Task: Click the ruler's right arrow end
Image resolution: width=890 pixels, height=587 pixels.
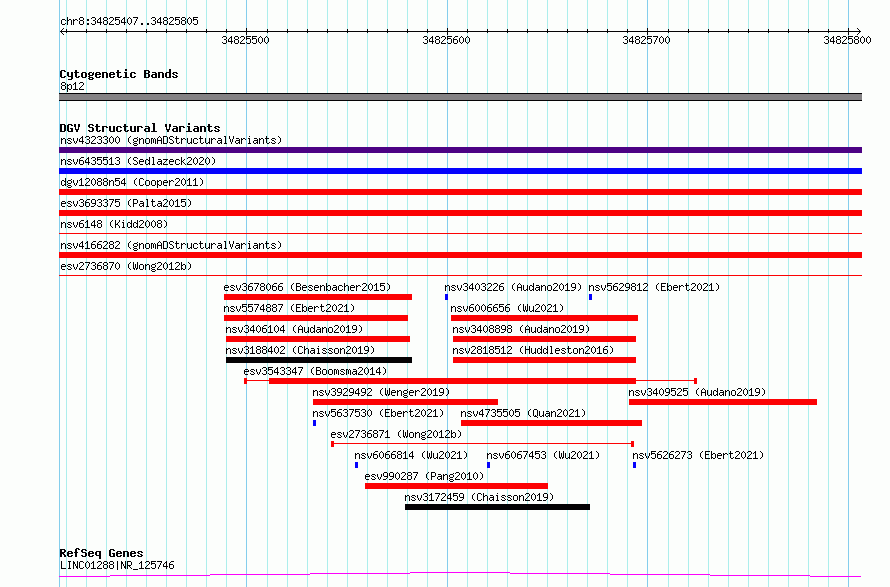Action: tap(858, 31)
